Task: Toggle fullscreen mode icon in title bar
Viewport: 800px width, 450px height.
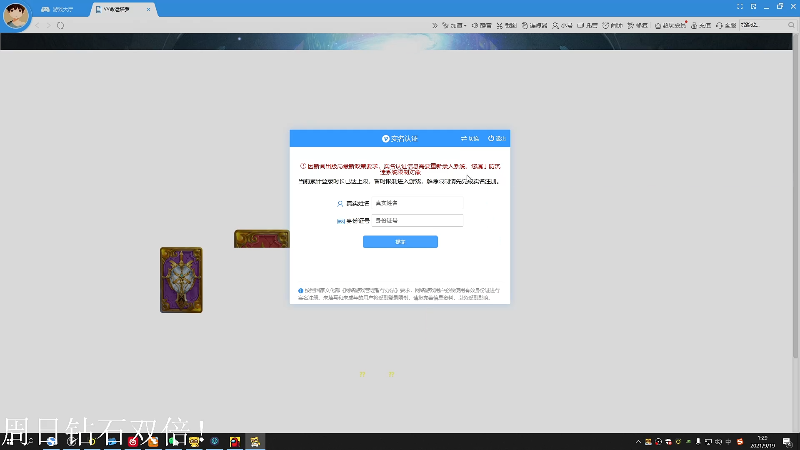Action: pyautogui.click(x=740, y=7)
